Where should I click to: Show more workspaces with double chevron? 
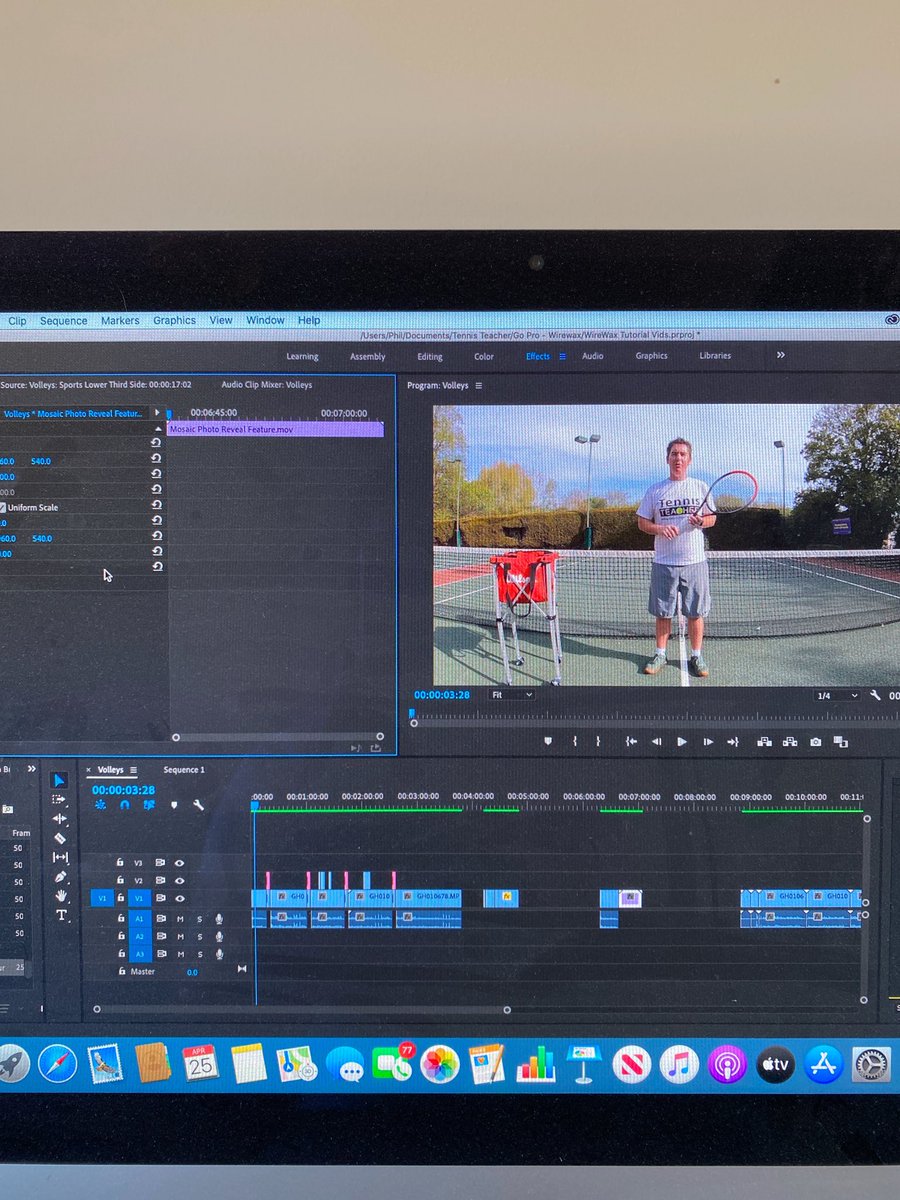[780, 355]
